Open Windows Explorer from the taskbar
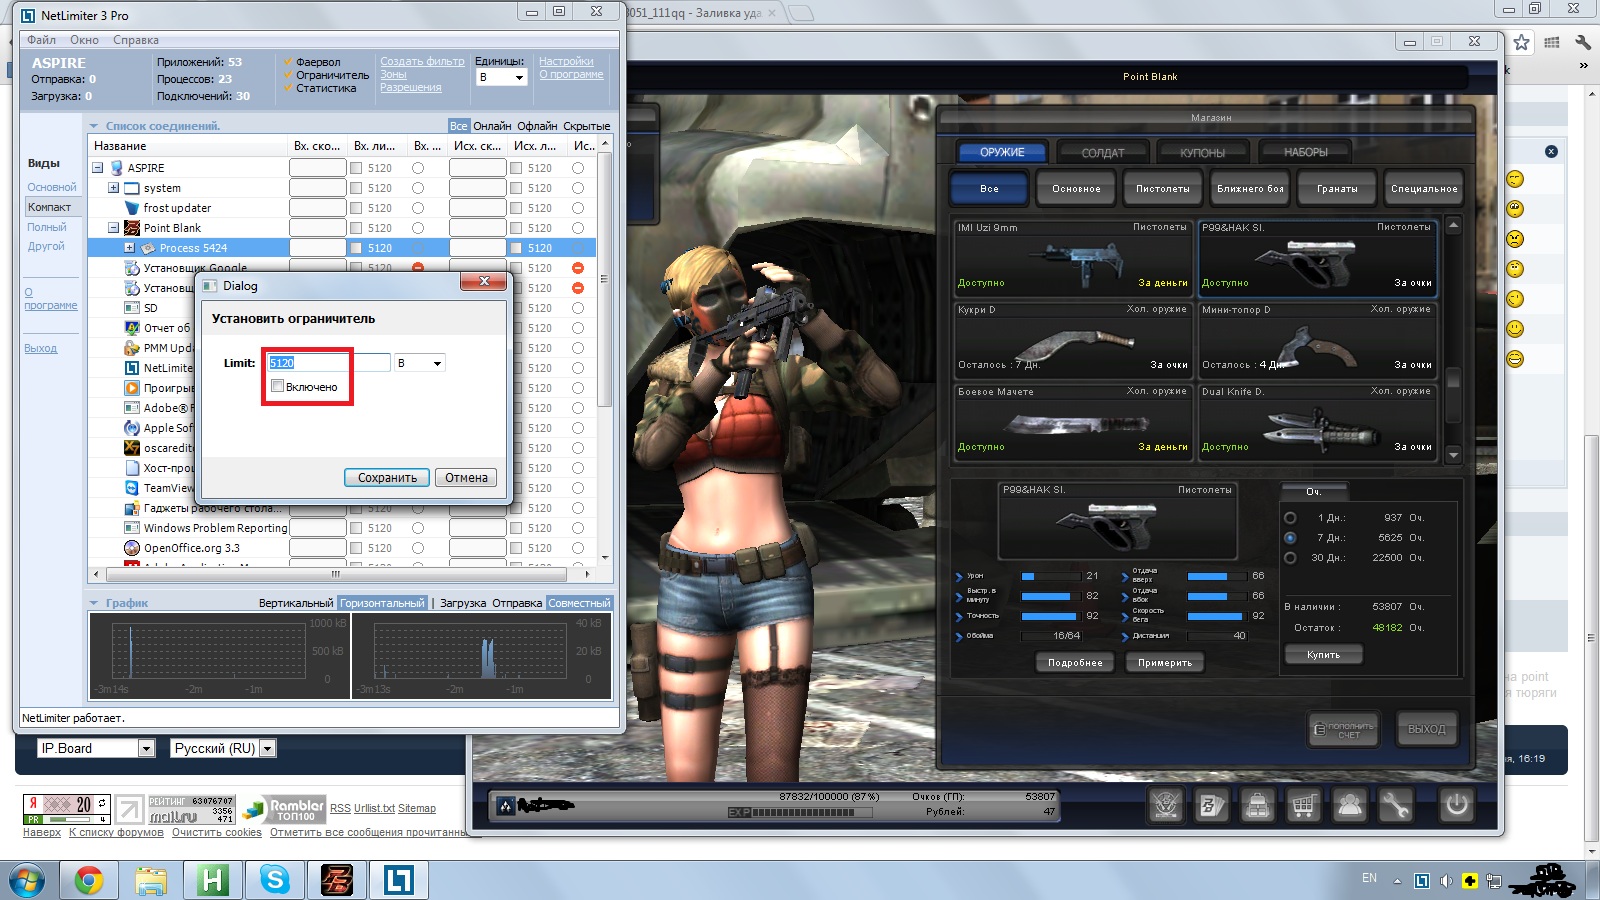 (x=151, y=881)
